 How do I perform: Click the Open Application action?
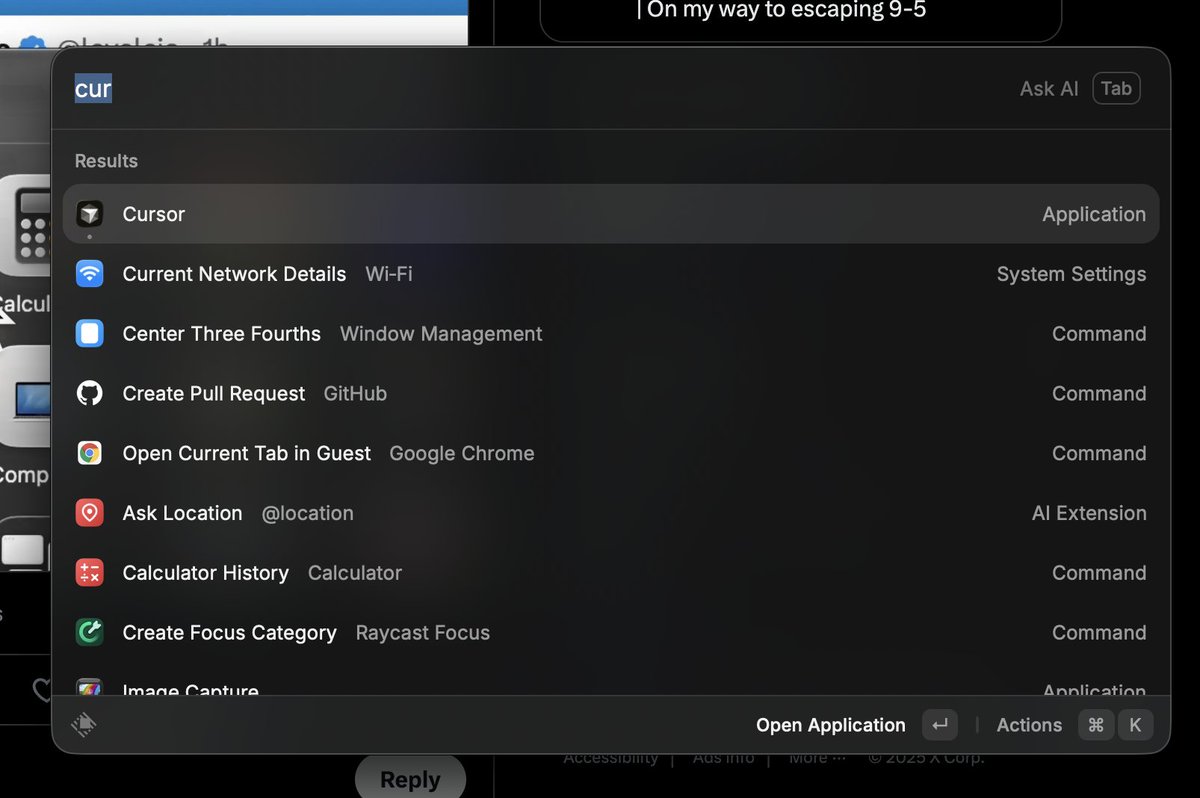[830, 725]
